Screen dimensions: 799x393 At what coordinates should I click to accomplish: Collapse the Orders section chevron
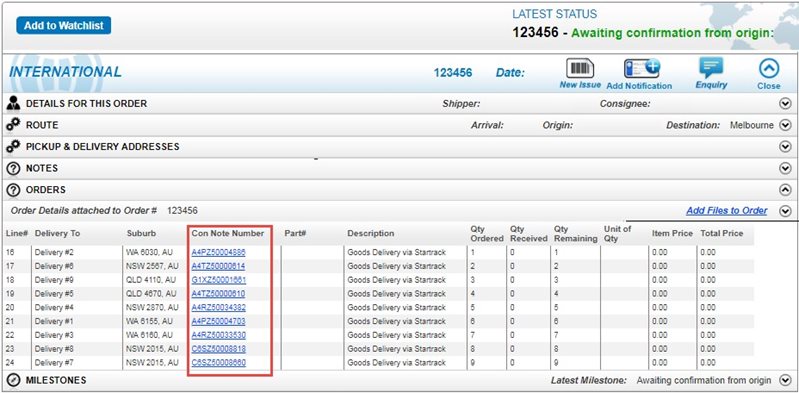click(785, 190)
